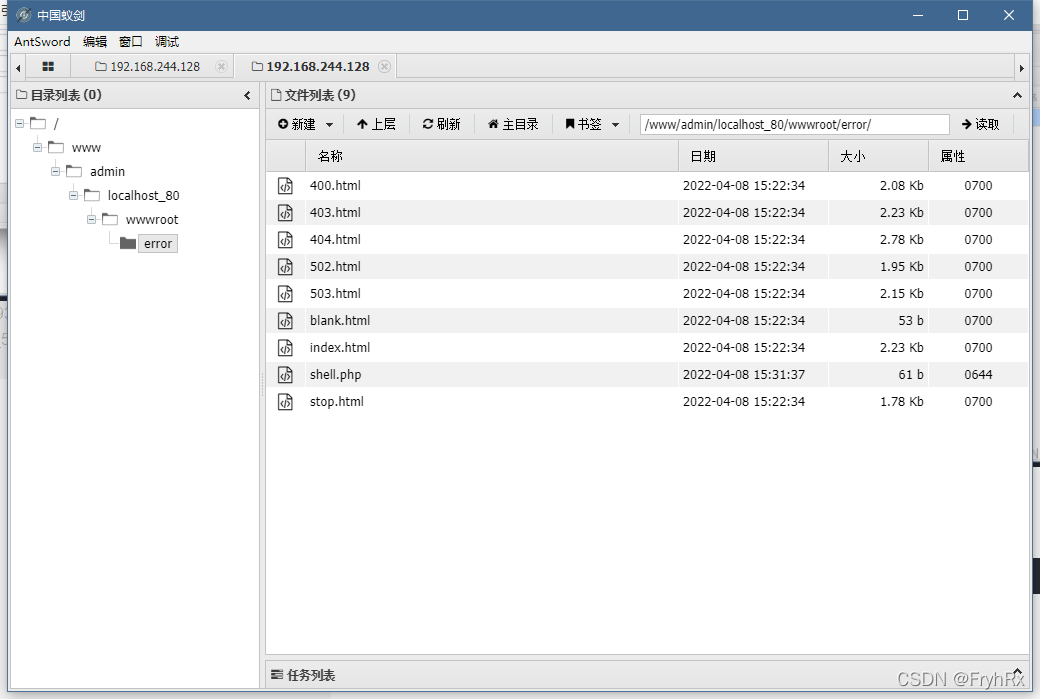Sort by the 大小 column header
This screenshot has width=1040, height=699.
[878, 157]
